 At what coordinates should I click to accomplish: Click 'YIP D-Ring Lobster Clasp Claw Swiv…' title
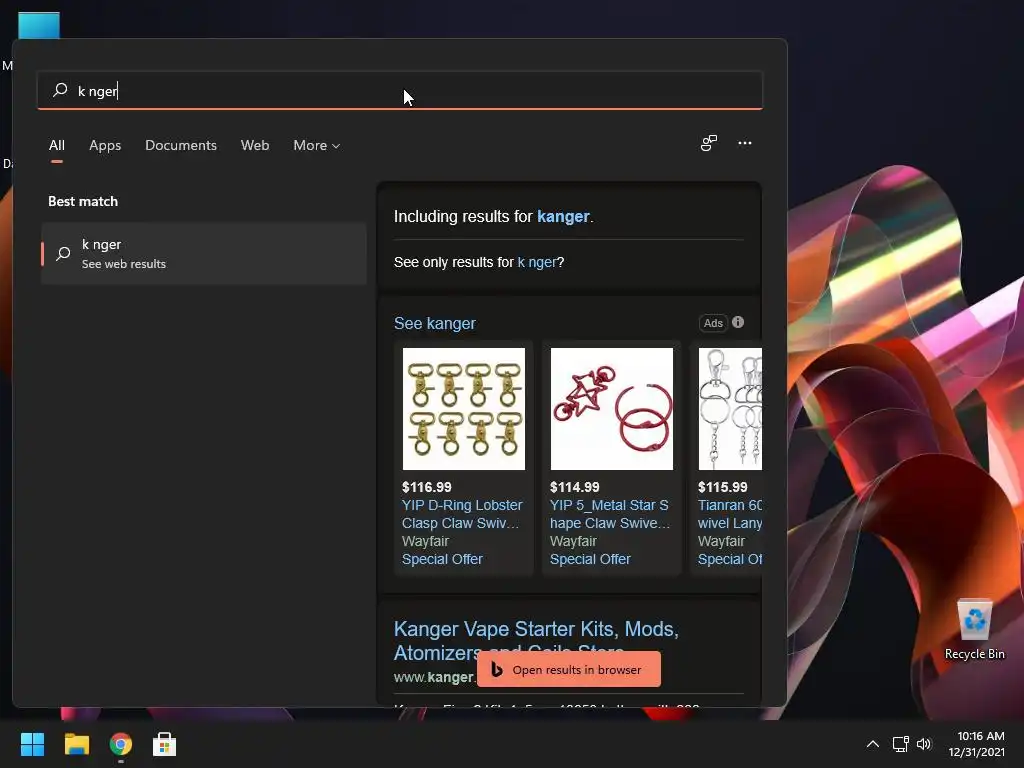(x=462, y=514)
